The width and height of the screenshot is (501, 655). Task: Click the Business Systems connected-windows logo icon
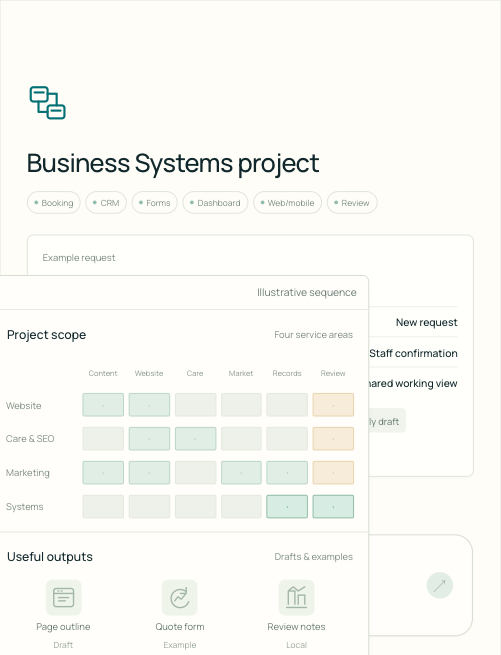tap(48, 103)
